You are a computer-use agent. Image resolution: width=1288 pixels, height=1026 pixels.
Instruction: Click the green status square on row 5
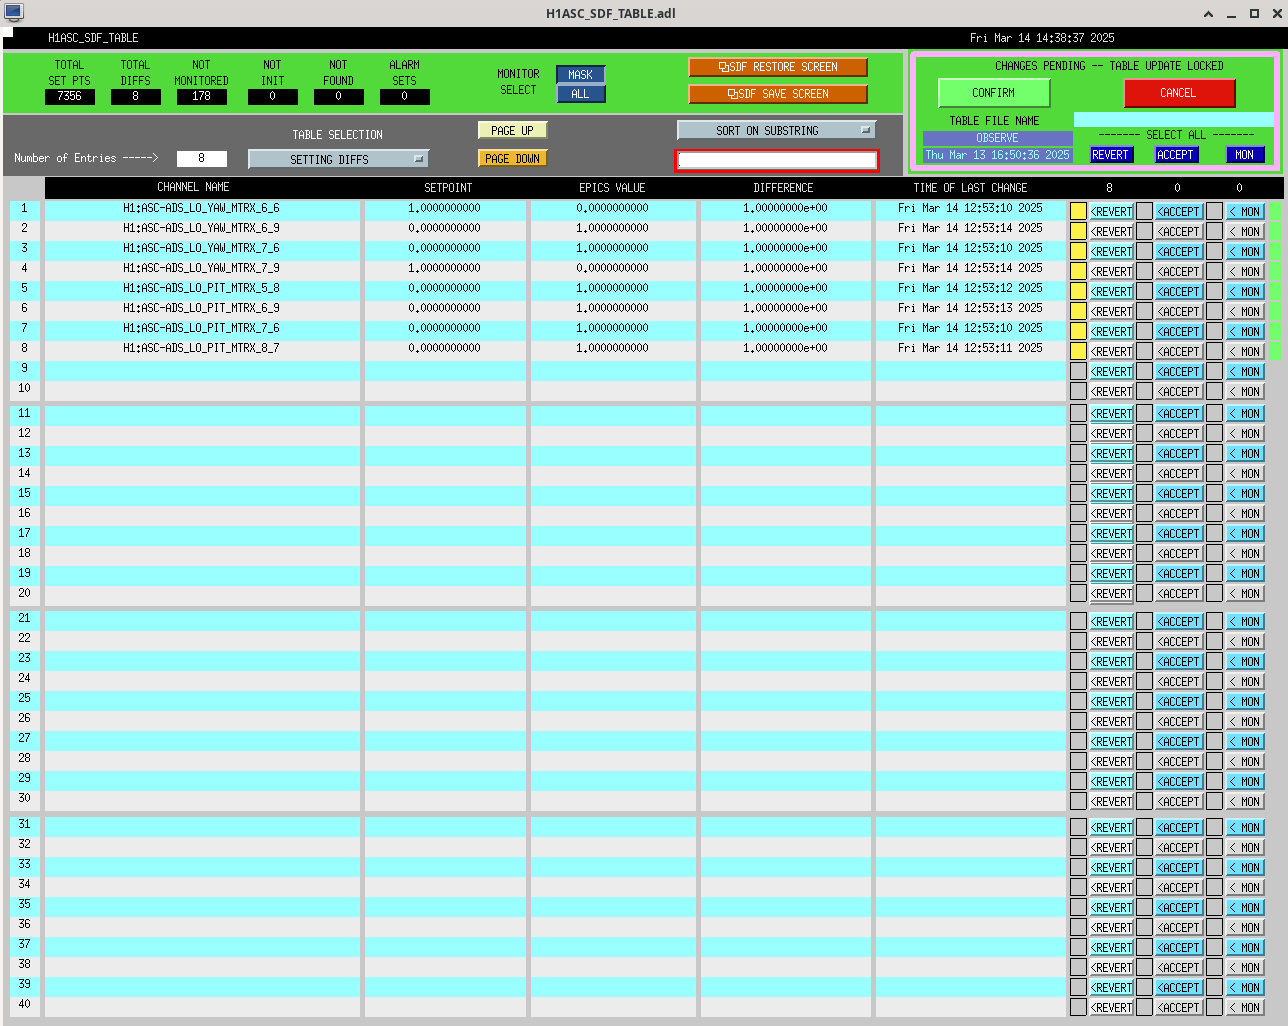coord(1276,291)
